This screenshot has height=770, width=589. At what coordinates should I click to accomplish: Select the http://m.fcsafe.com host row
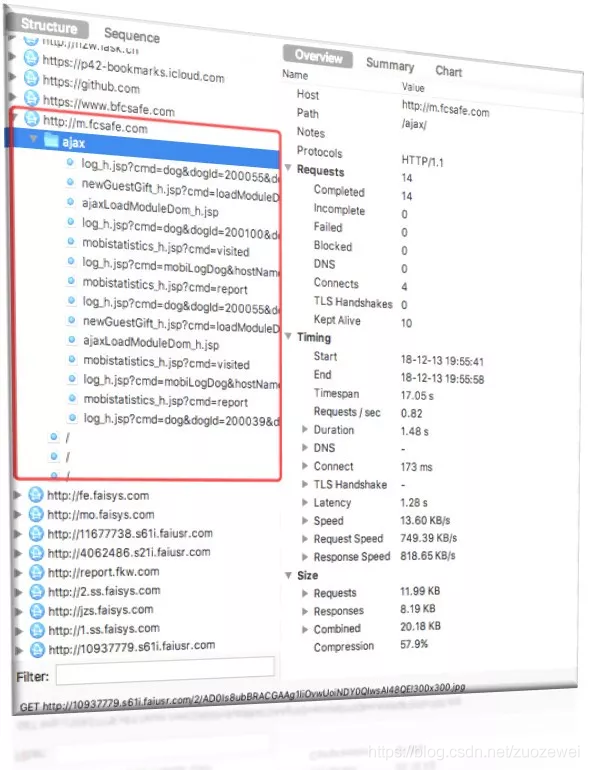[x=95, y=124]
